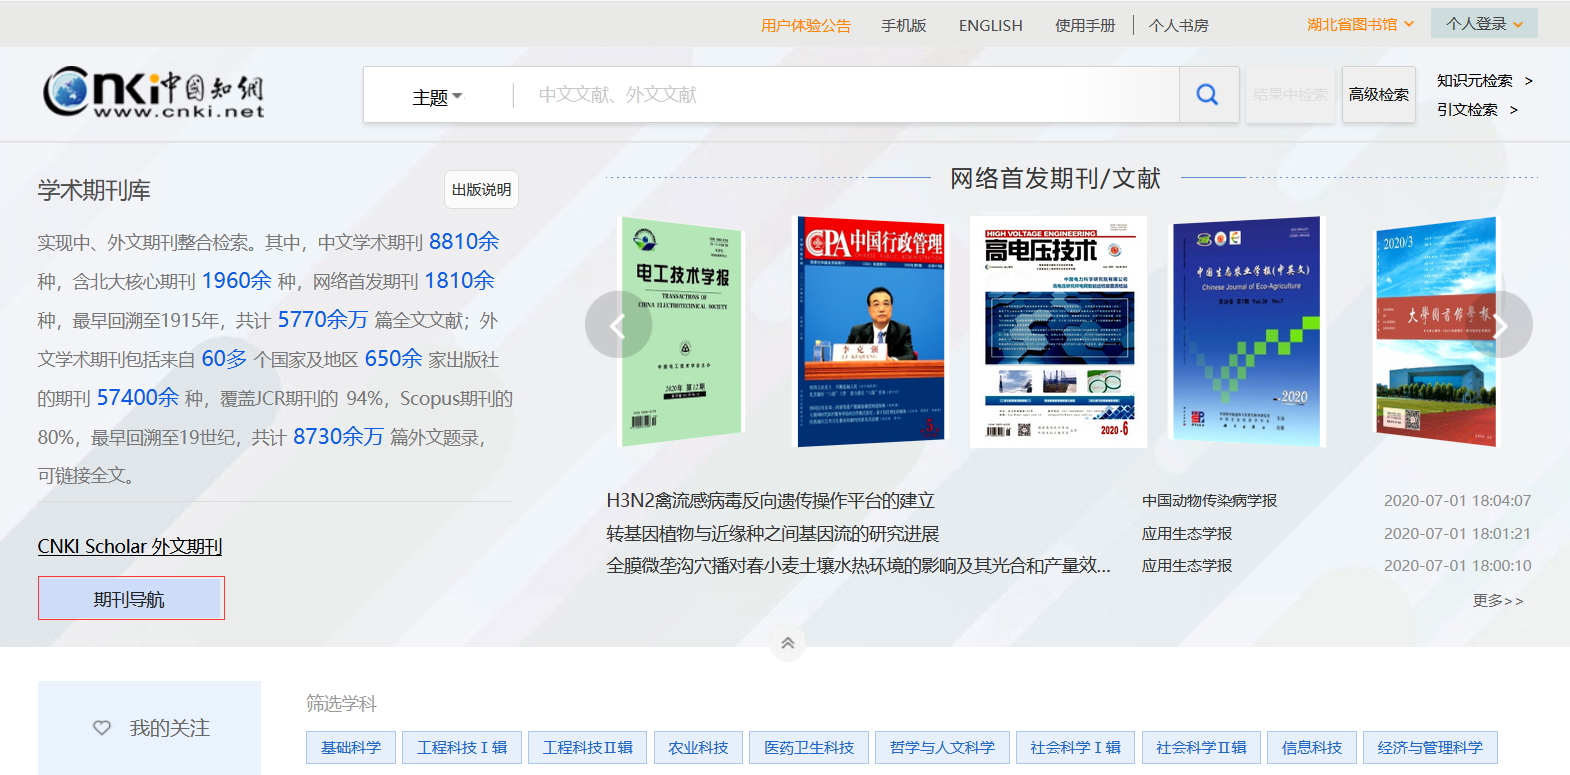Open 我的关注 panel
Screen dimensions: 1570x775
click(150, 728)
